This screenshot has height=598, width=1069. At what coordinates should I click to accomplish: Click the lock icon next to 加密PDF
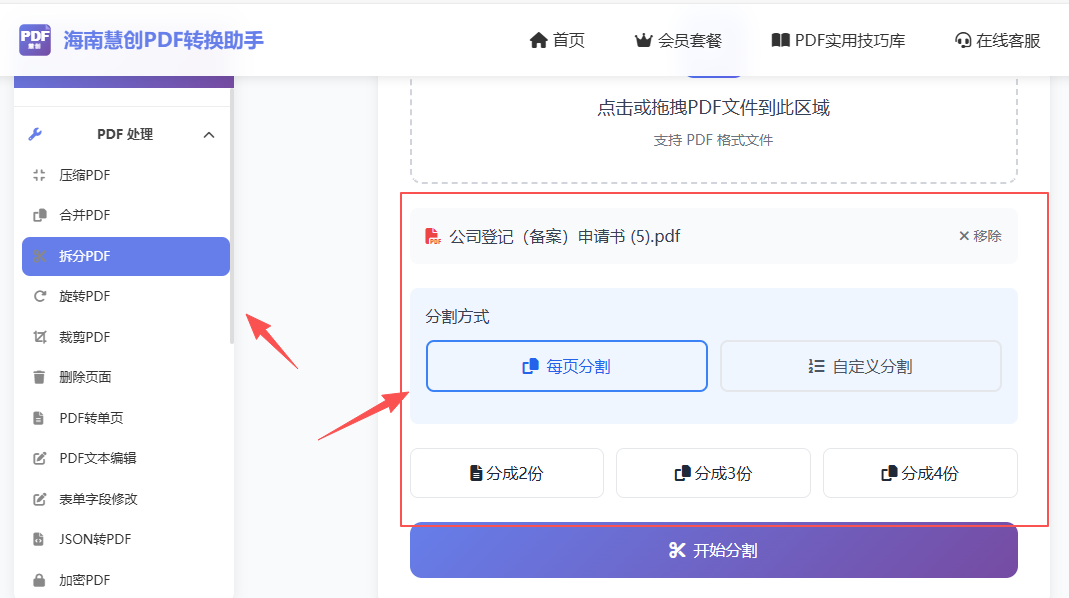click(x=39, y=580)
